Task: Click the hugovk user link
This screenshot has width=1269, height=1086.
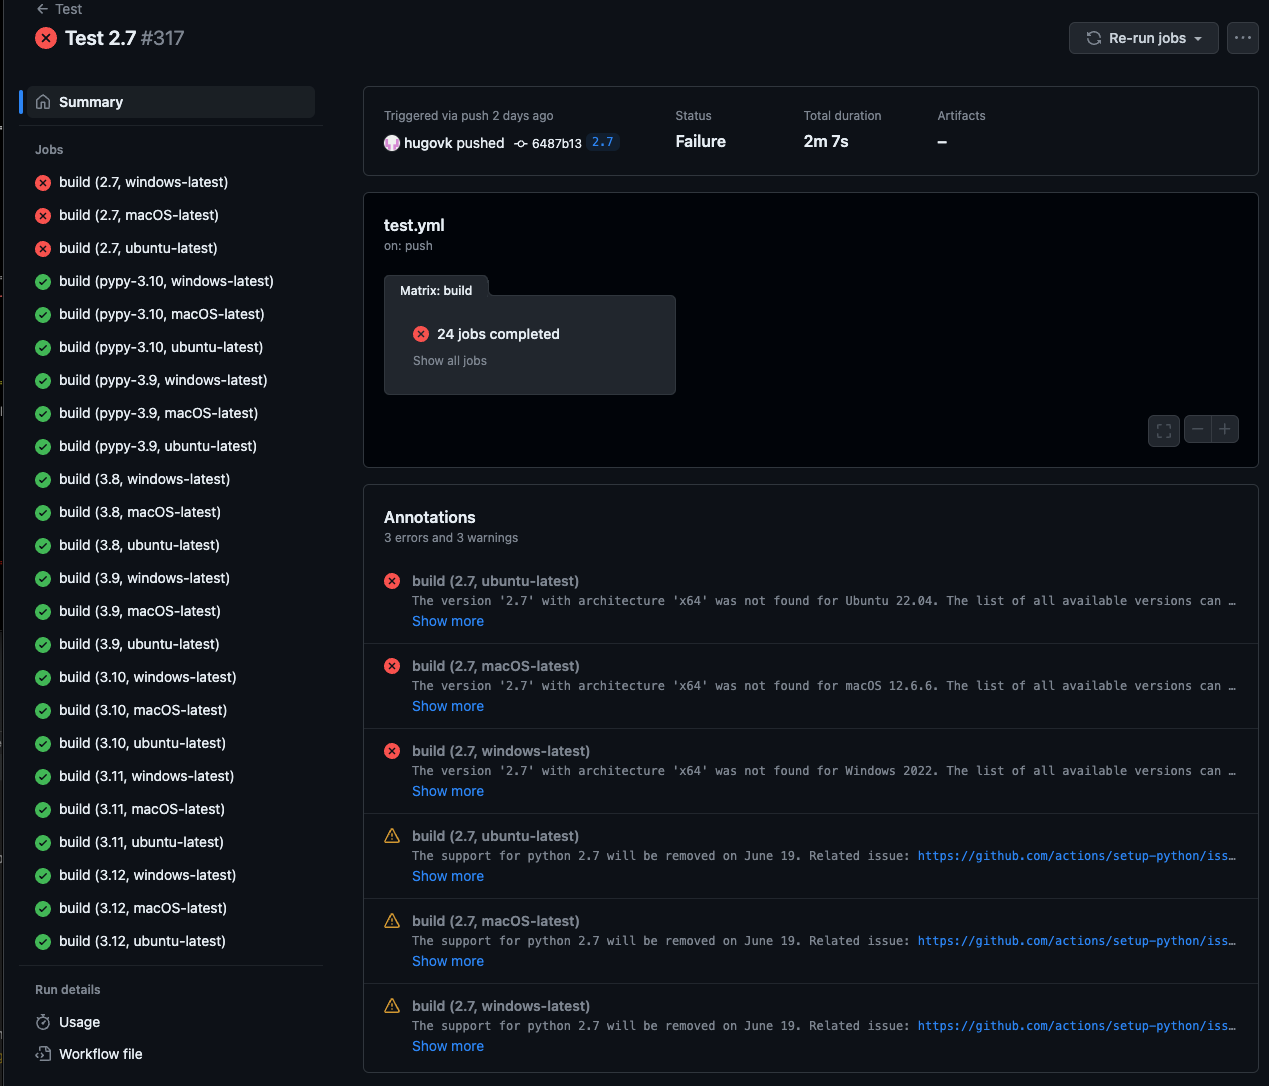Action: (428, 143)
